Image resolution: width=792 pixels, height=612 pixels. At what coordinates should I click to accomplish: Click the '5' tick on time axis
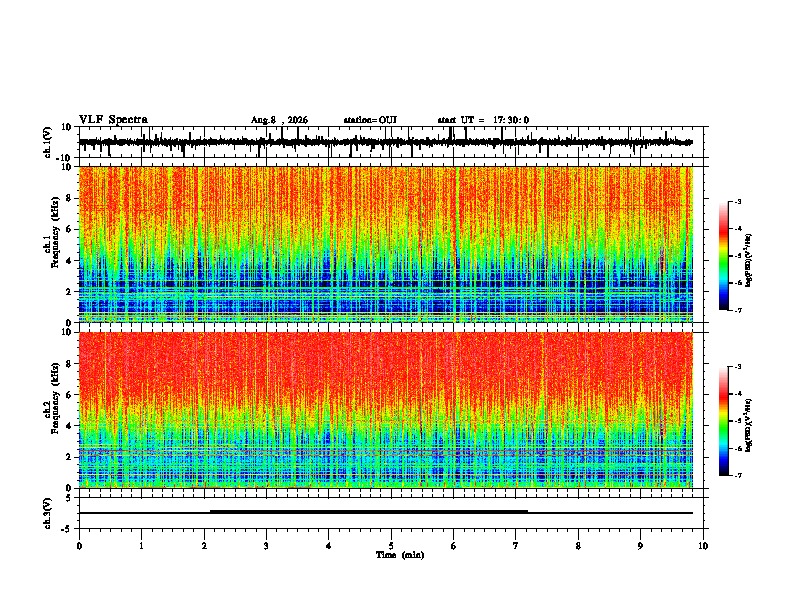(391, 546)
